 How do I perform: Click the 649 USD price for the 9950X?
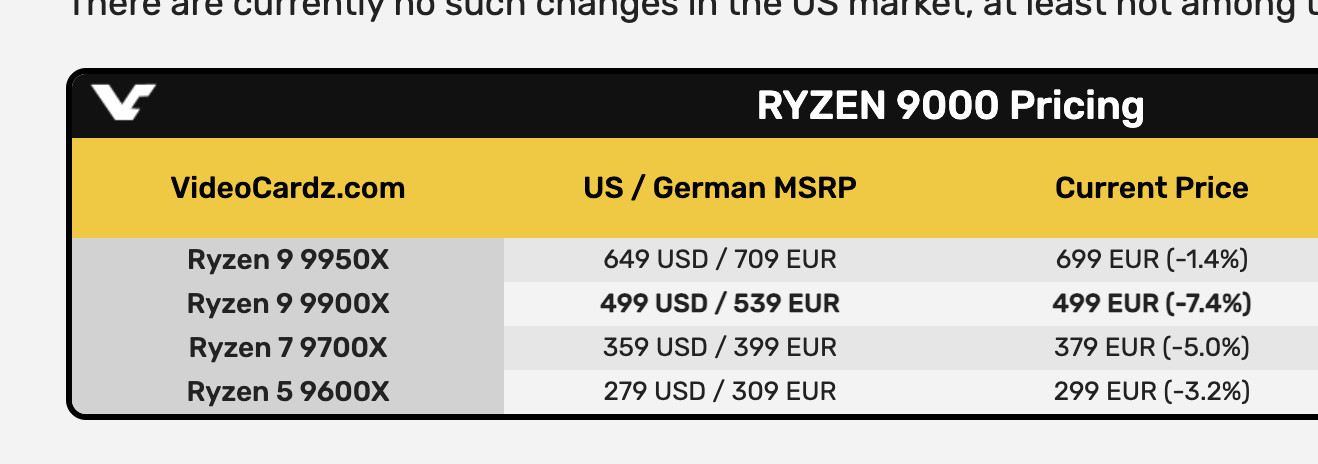point(657,260)
